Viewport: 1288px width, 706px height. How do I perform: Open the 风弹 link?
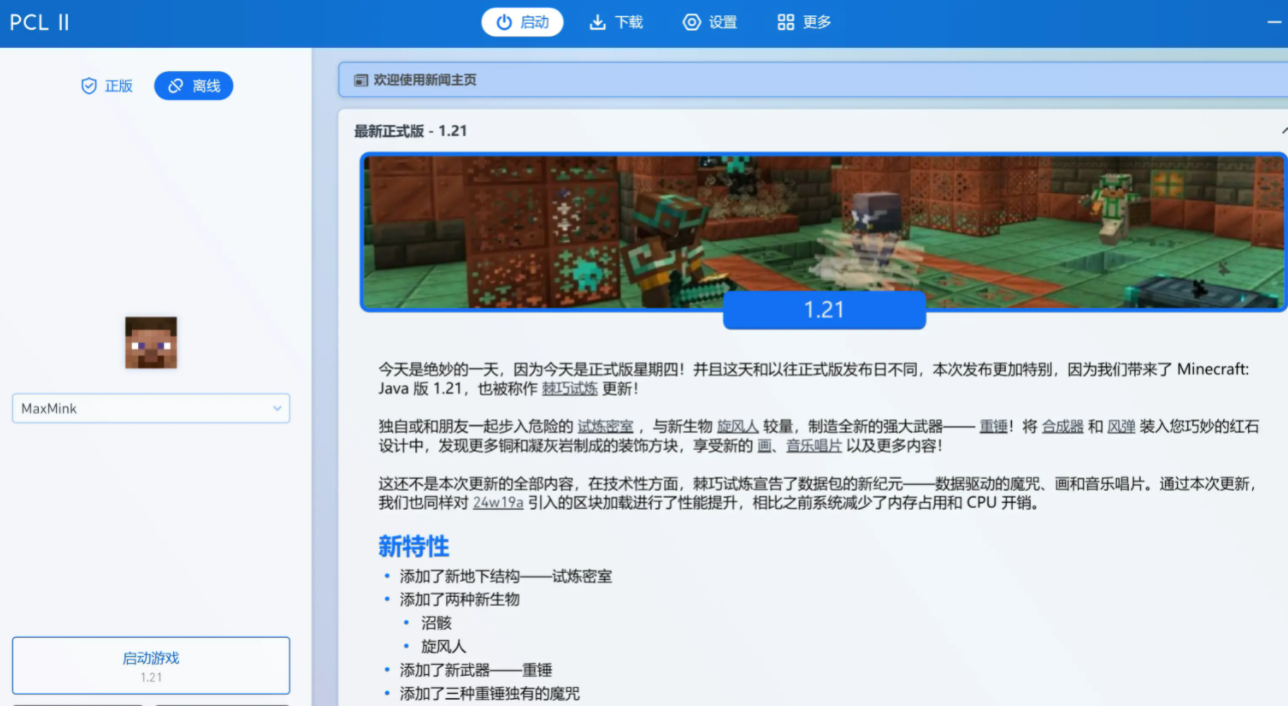pos(1121,426)
